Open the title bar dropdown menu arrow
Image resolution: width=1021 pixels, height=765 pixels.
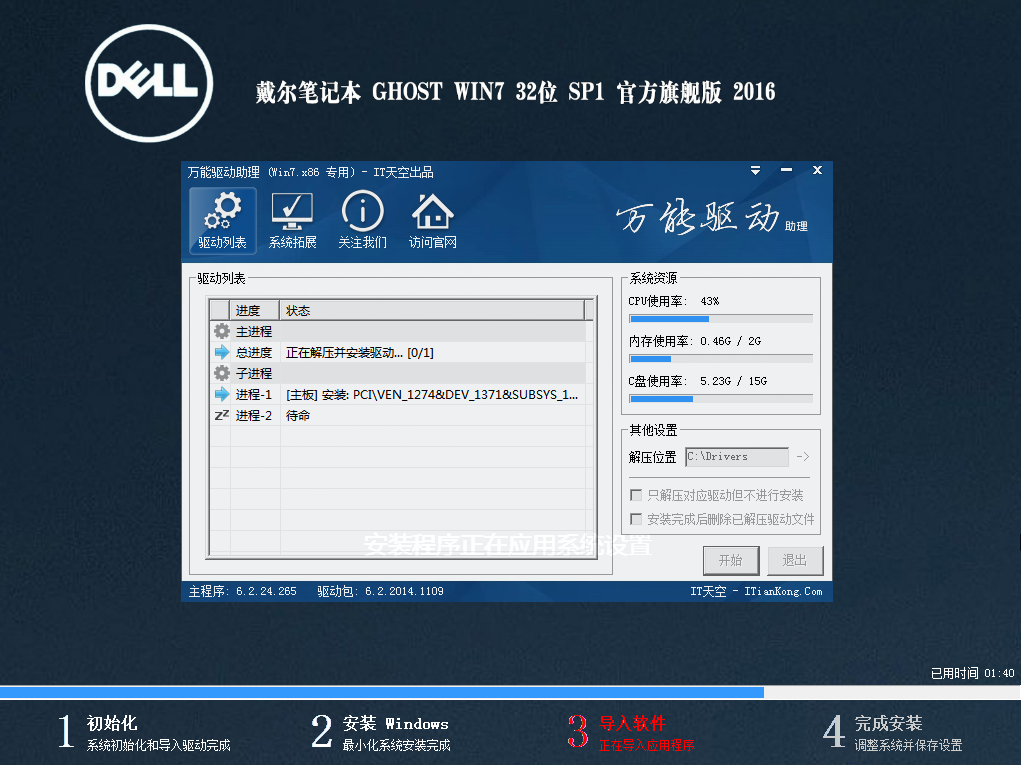point(755,171)
